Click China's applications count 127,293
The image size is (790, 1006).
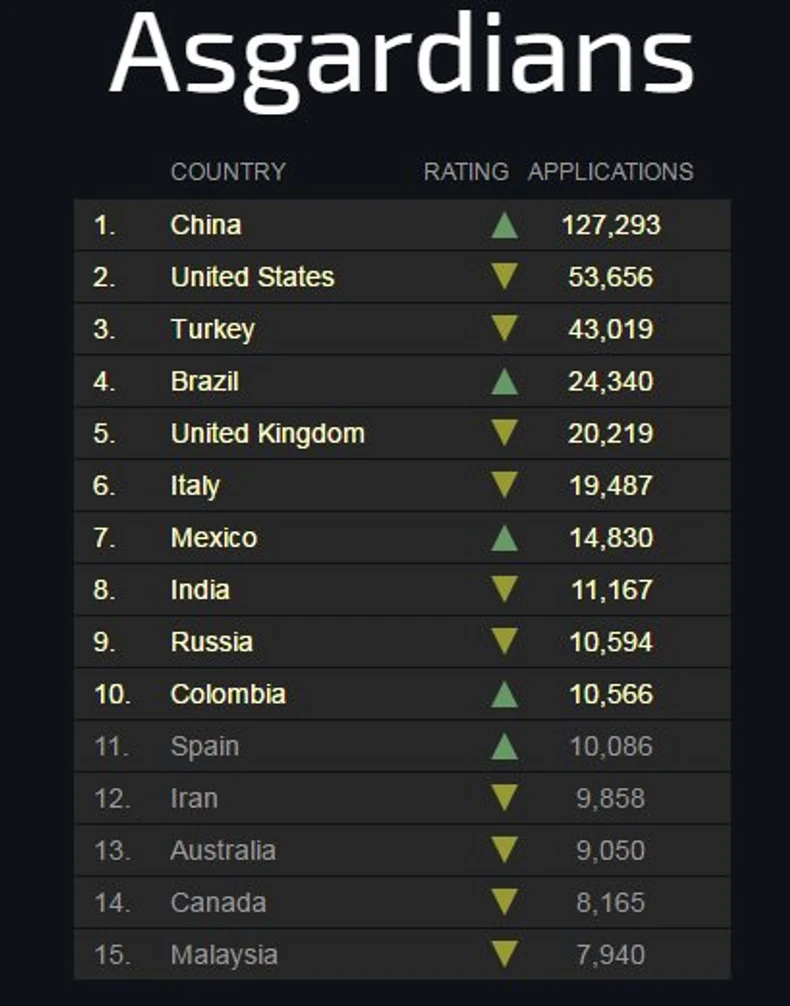(610, 225)
